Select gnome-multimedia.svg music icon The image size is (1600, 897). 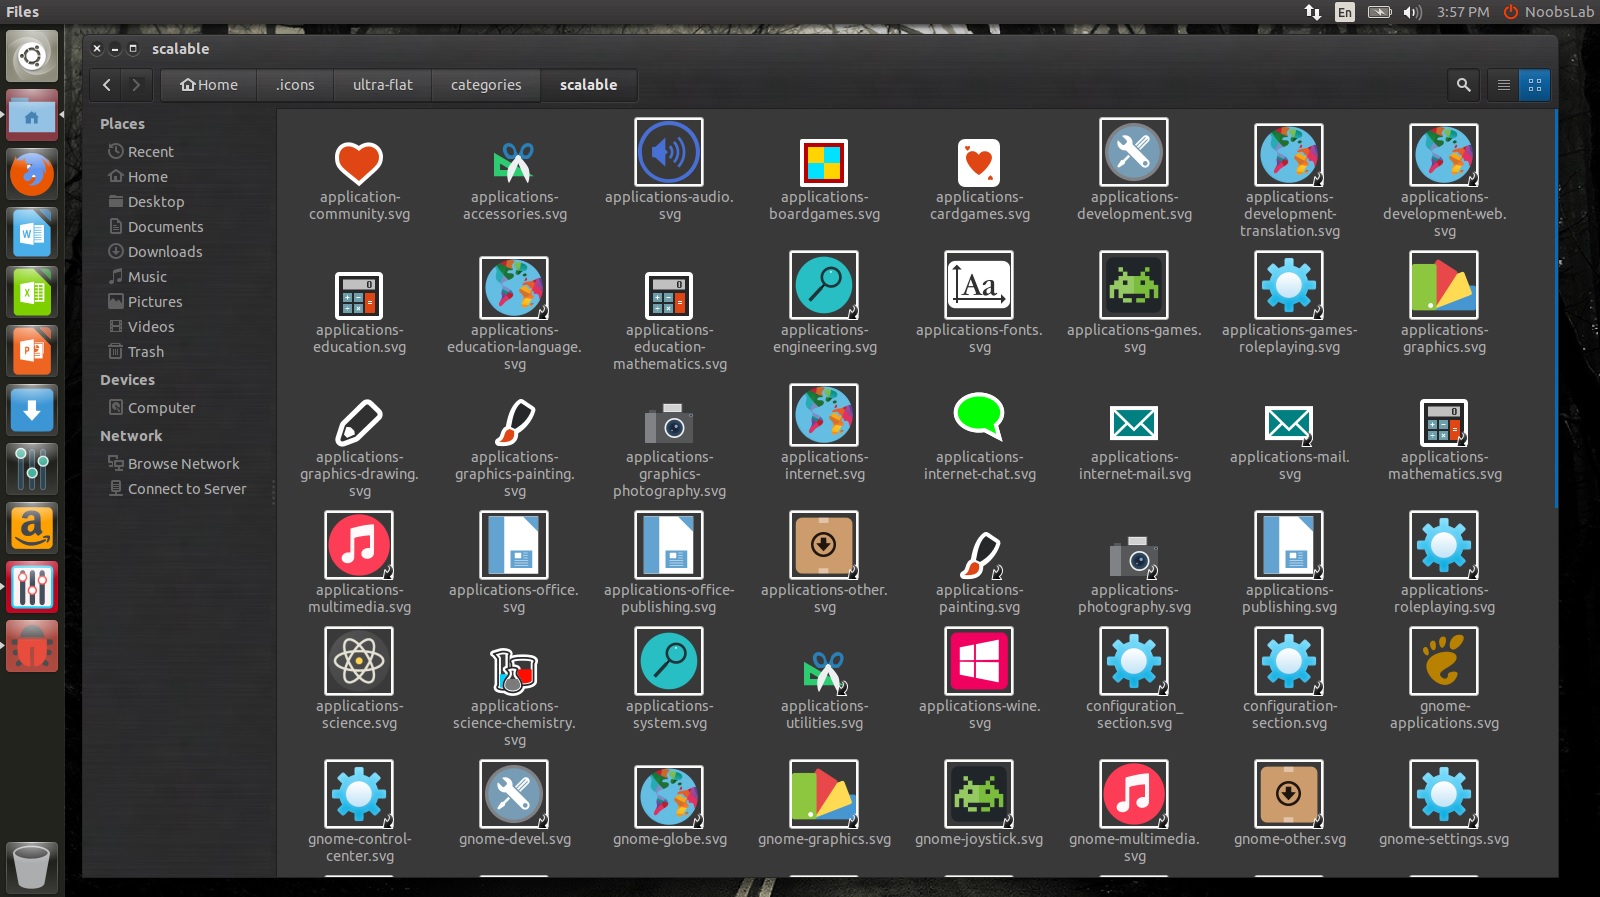(x=1134, y=794)
